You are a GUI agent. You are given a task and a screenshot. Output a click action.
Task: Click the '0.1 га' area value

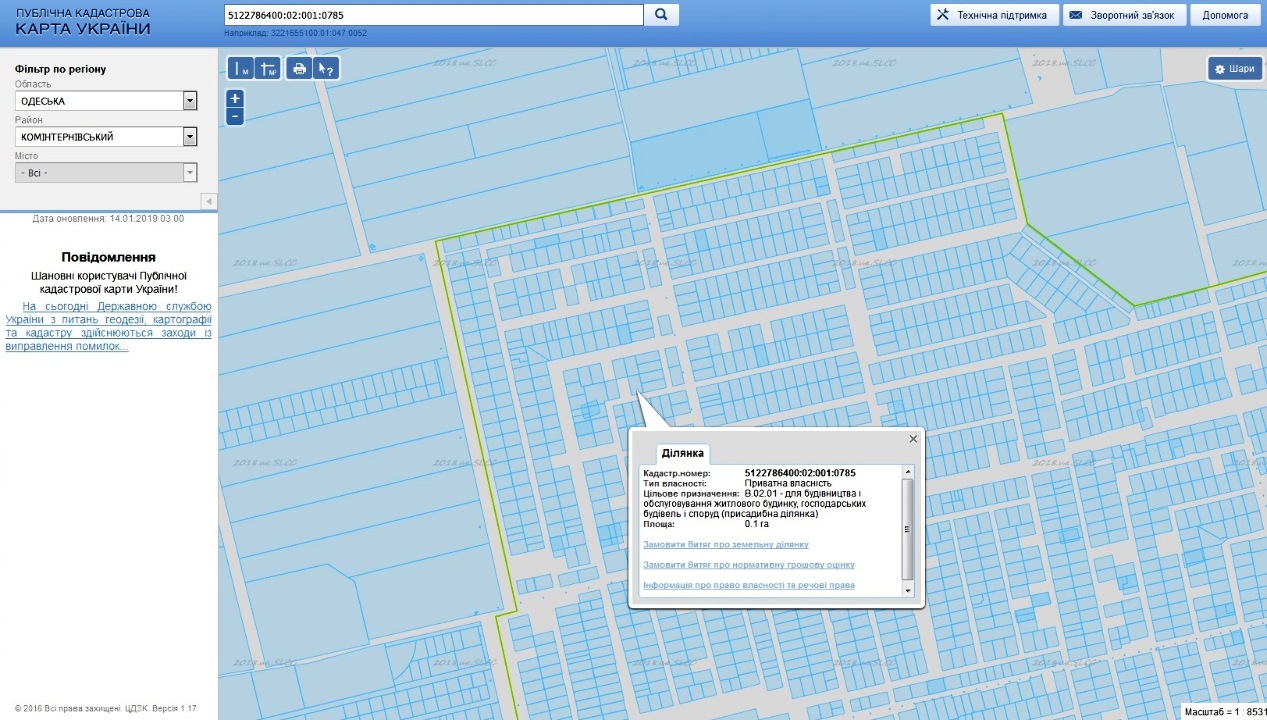(759, 524)
